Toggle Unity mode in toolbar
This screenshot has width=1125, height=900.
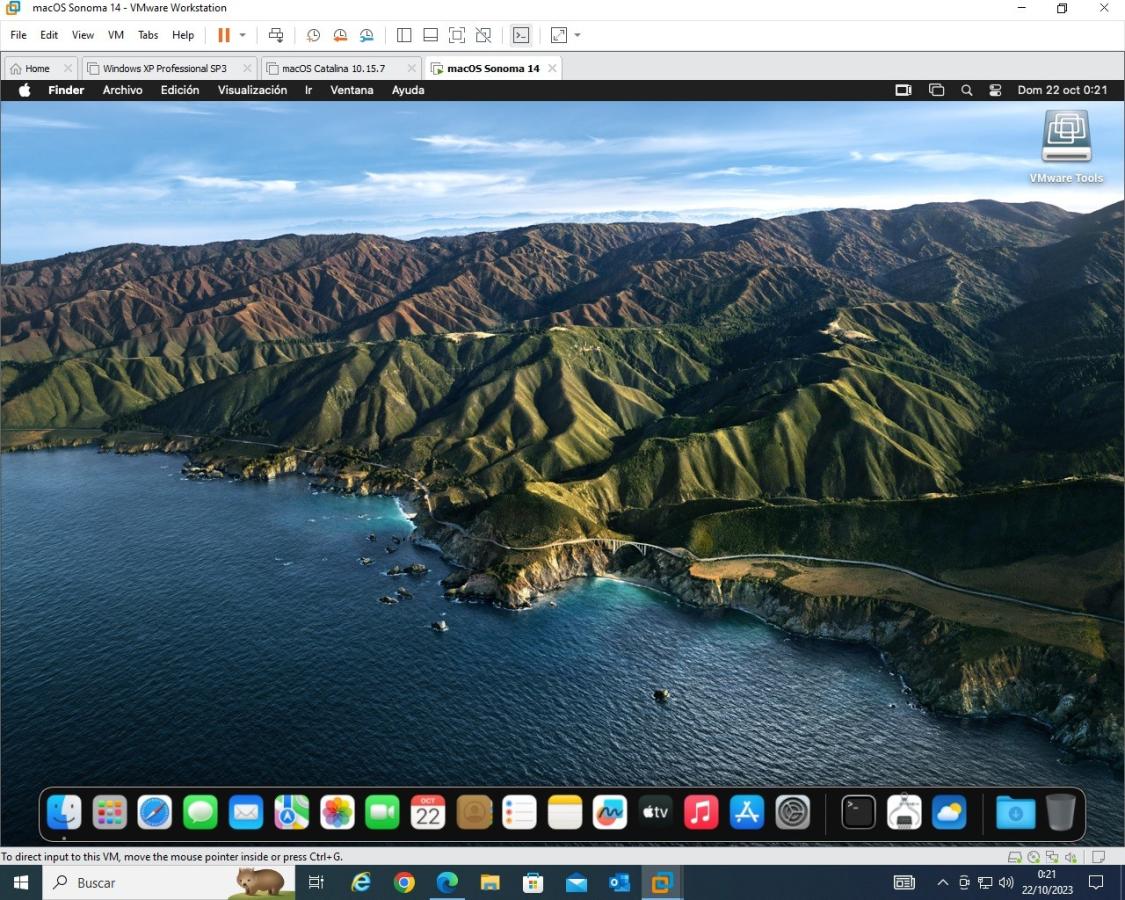(x=483, y=35)
